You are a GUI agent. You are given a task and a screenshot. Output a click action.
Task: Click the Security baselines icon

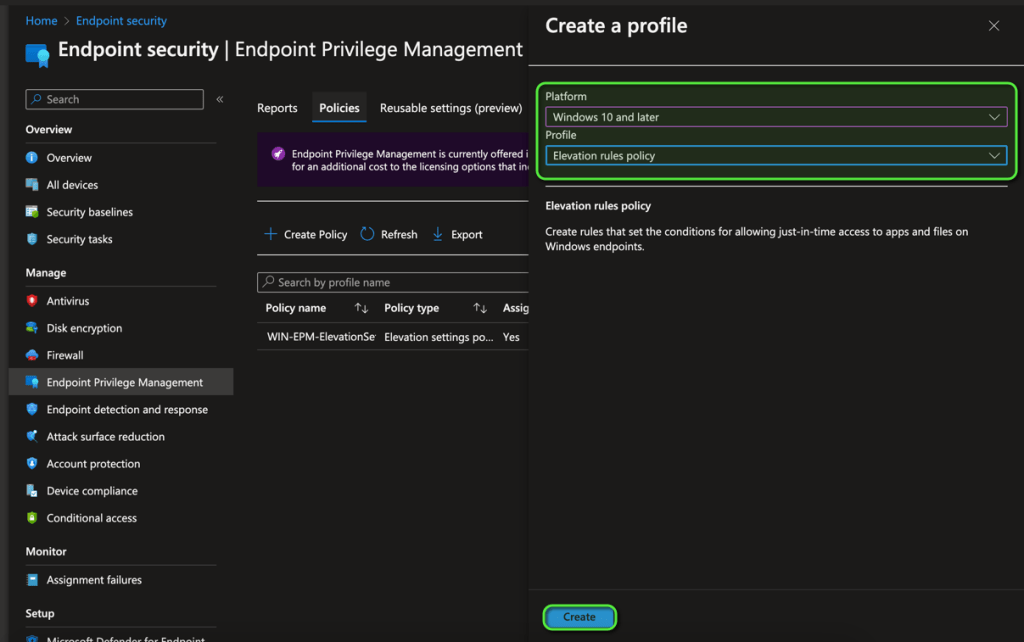[x=32, y=212]
